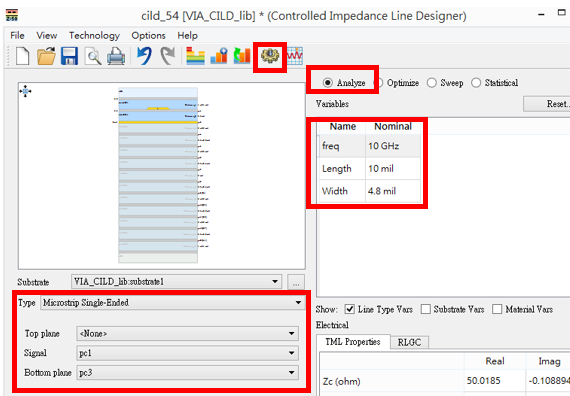Click the Name column header
Screen dimensions: 570x396
click(x=342, y=127)
